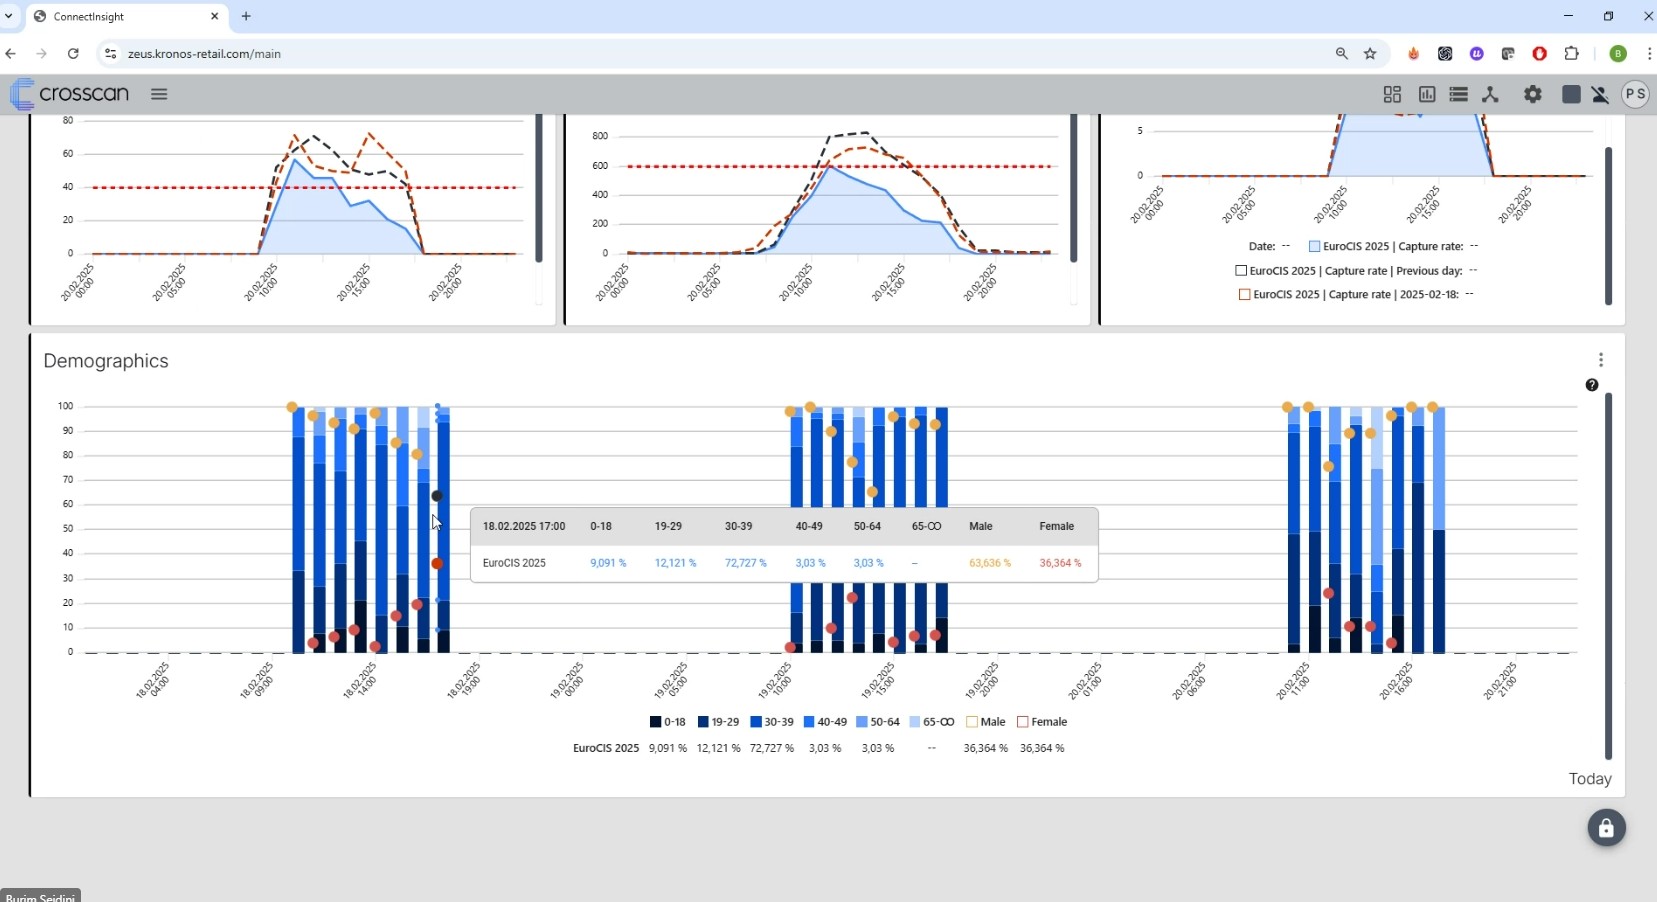Toggle EuroCIS 2025 Capture rate legend
1657x902 pixels.
1315,246
